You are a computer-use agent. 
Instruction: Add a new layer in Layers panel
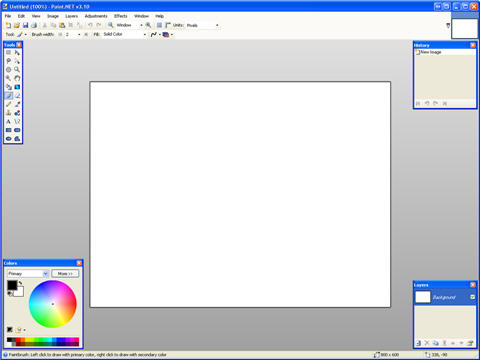418,343
